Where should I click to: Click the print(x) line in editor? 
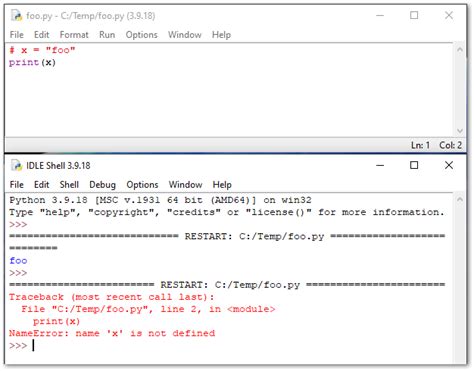point(32,63)
